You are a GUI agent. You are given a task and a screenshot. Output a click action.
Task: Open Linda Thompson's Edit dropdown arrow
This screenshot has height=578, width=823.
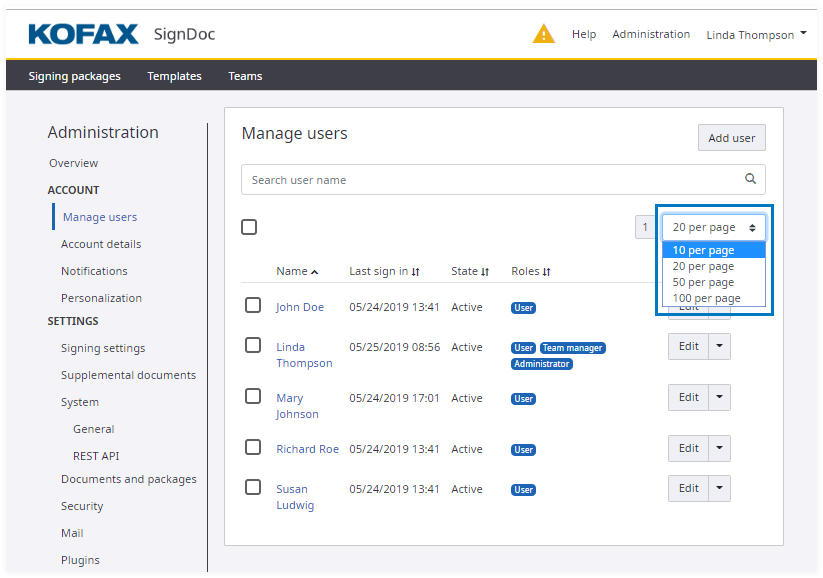click(720, 346)
